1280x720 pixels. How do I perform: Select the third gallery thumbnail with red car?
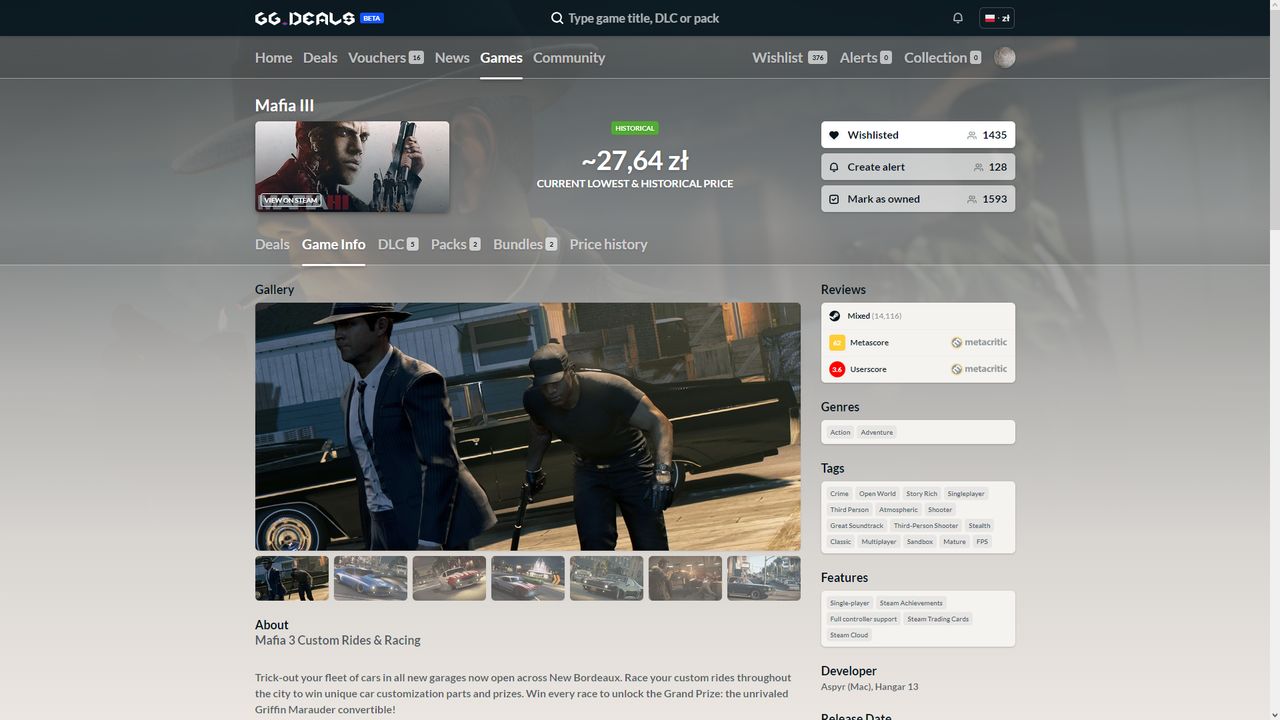pyautogui.click(x=449, y=578)
